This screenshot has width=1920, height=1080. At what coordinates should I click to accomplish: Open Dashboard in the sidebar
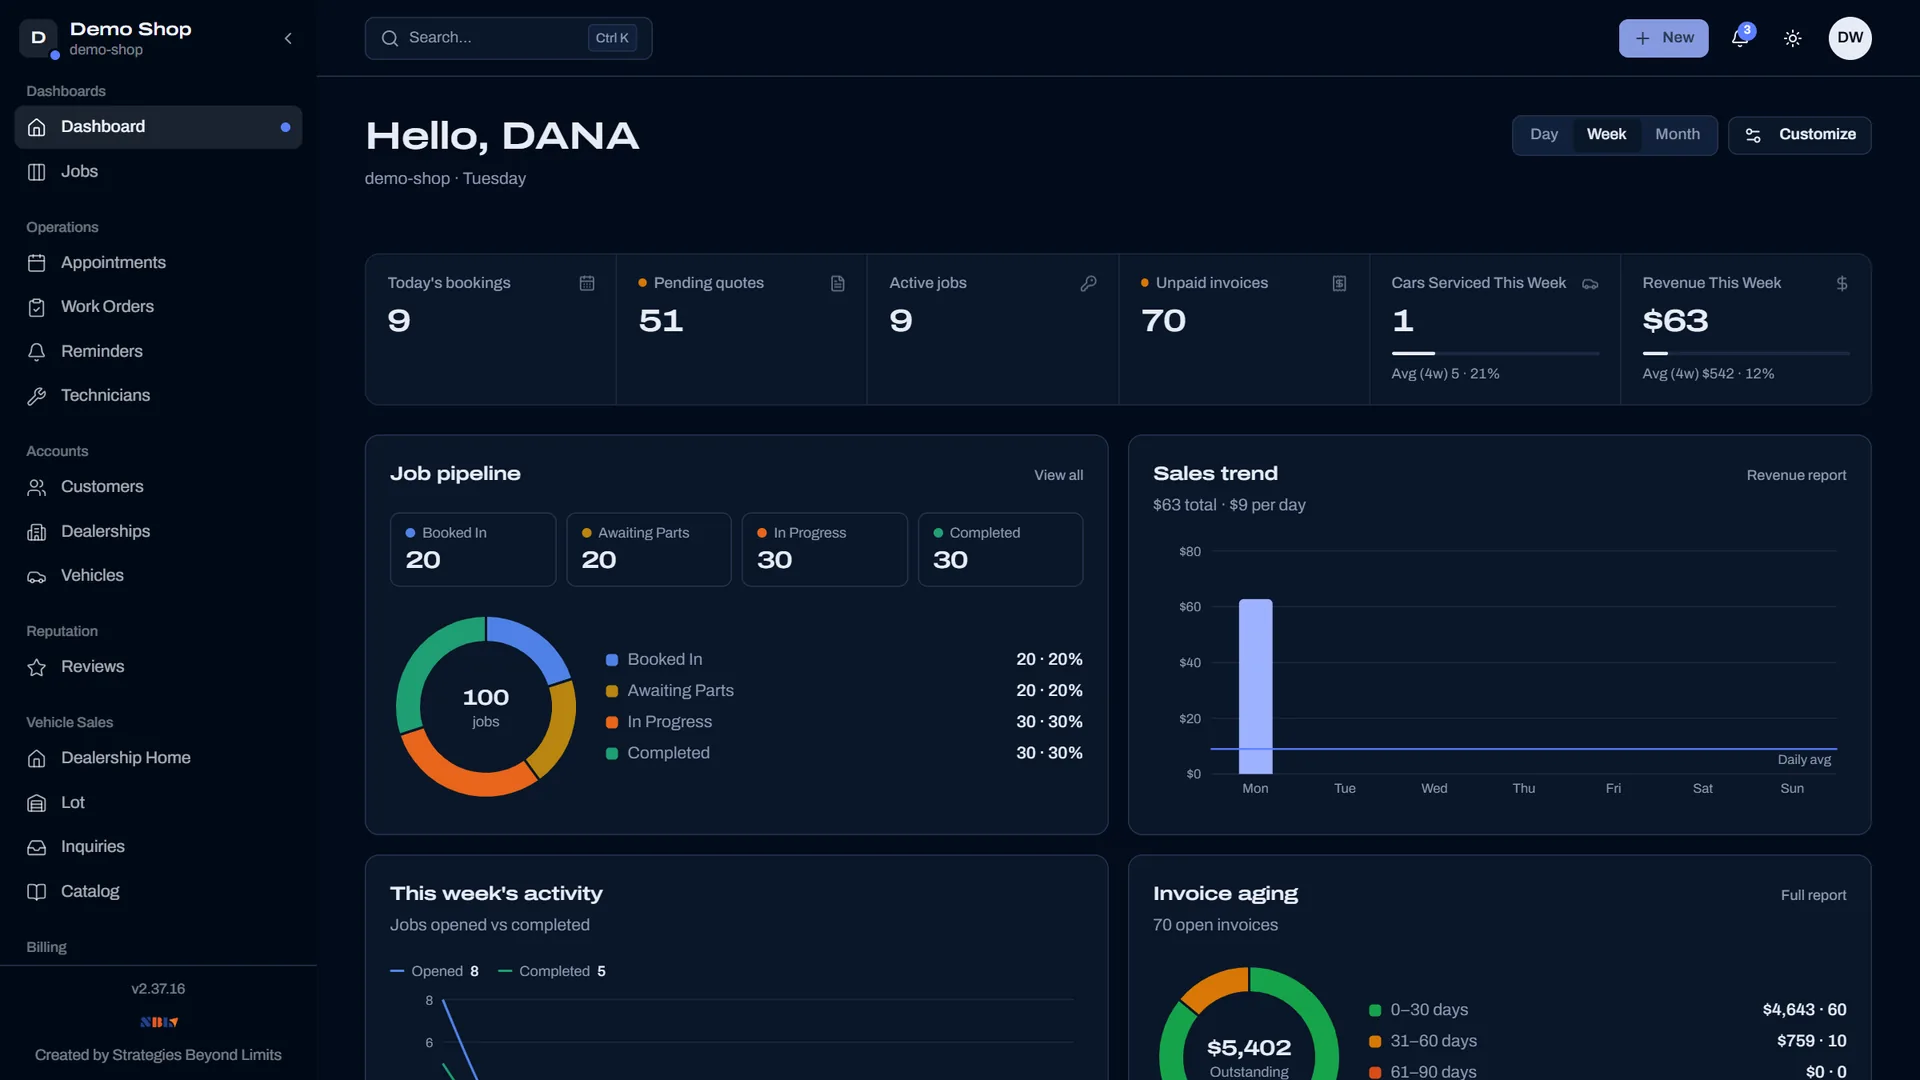158,127
